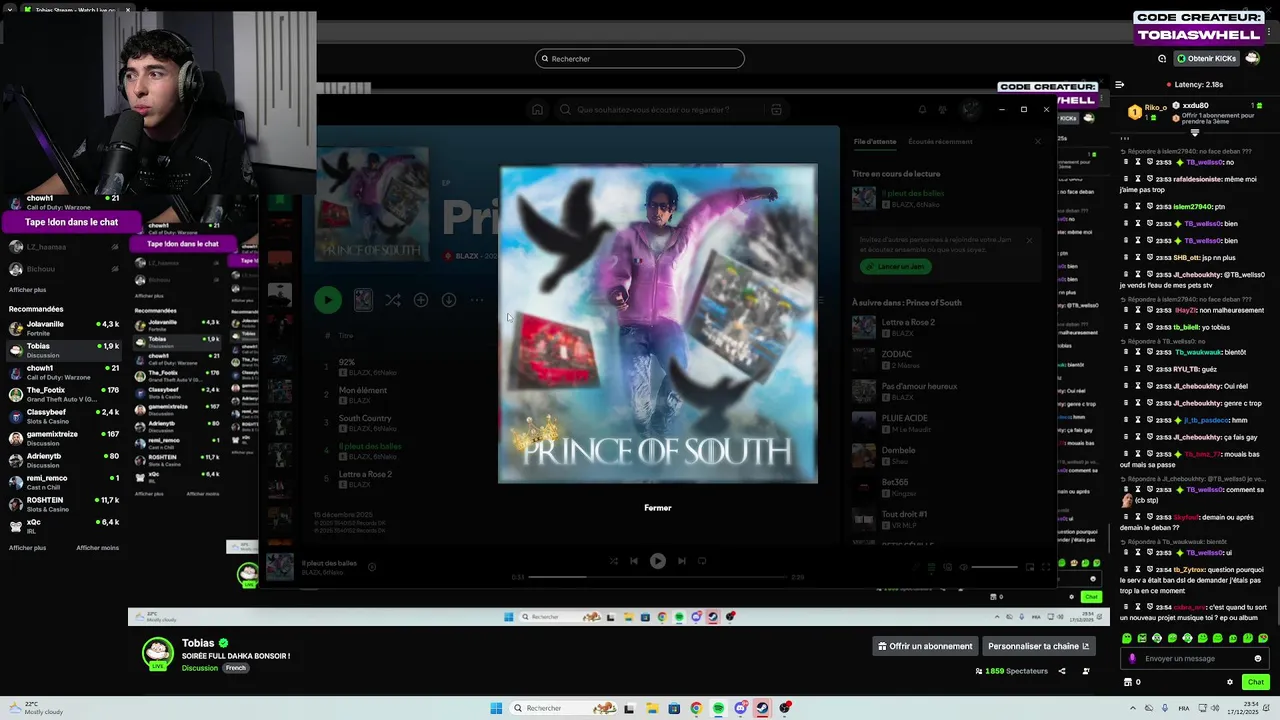
Task: Open the three-dots menu above the chat messages
Action: click(1125, 139)
